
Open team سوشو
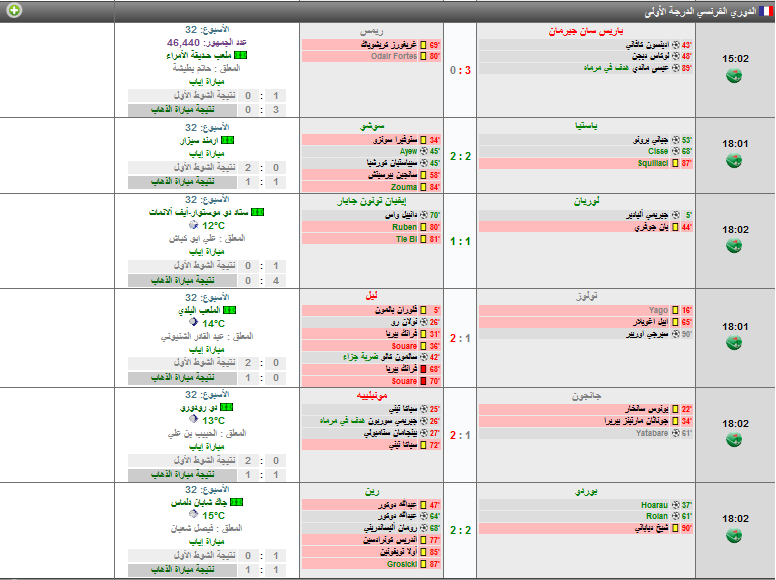[372, 126]
